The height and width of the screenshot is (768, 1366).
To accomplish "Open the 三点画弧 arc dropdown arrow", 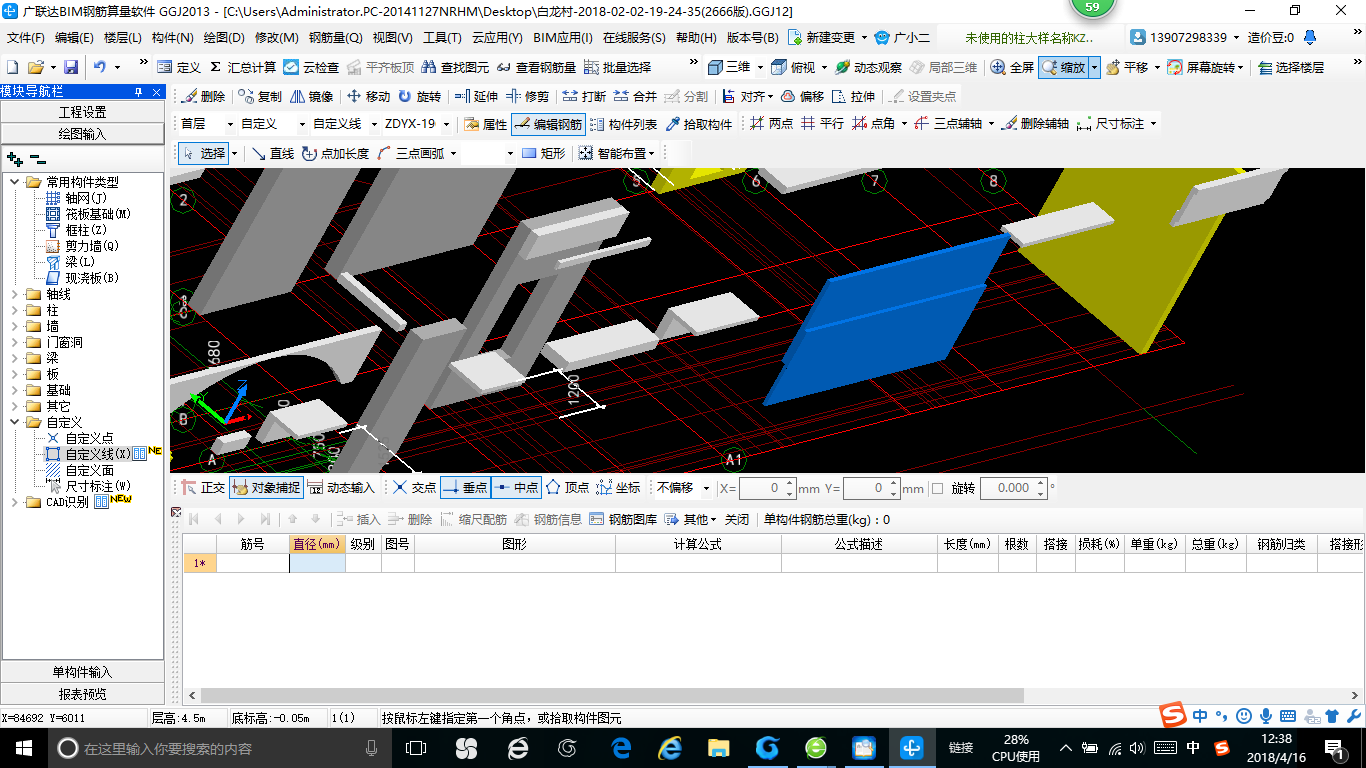I will click(453, 153).
